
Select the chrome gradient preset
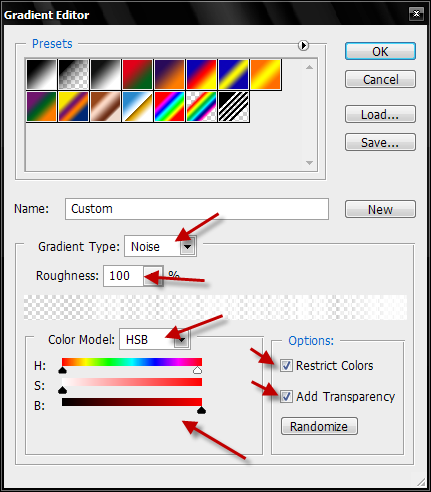pos(137,107)
